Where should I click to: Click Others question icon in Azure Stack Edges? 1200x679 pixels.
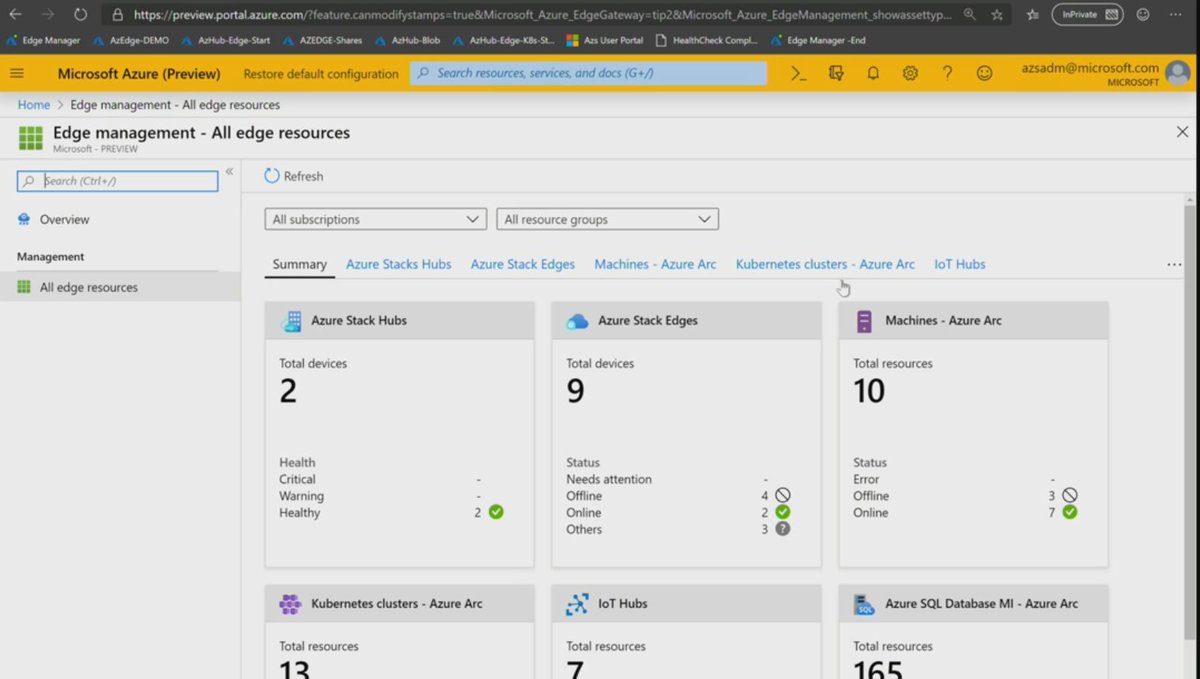(x=783, y=529)
